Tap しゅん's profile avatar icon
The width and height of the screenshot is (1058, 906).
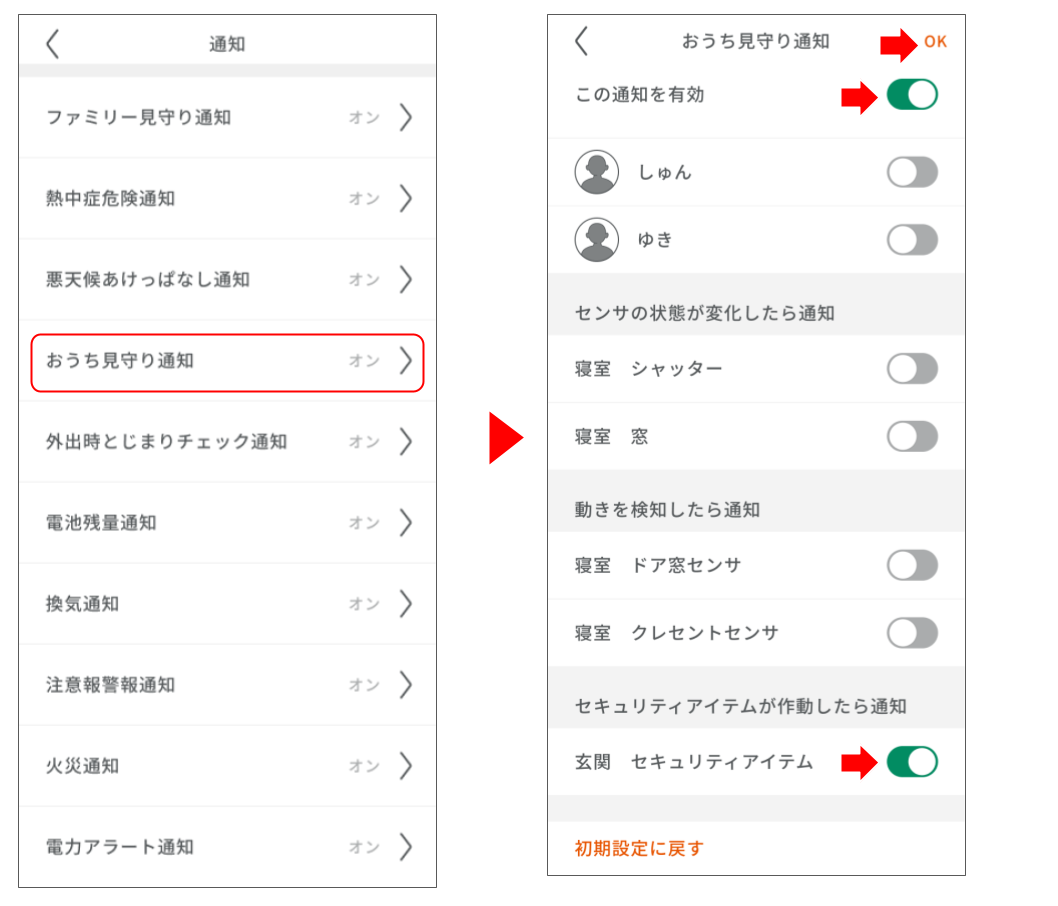595,171
